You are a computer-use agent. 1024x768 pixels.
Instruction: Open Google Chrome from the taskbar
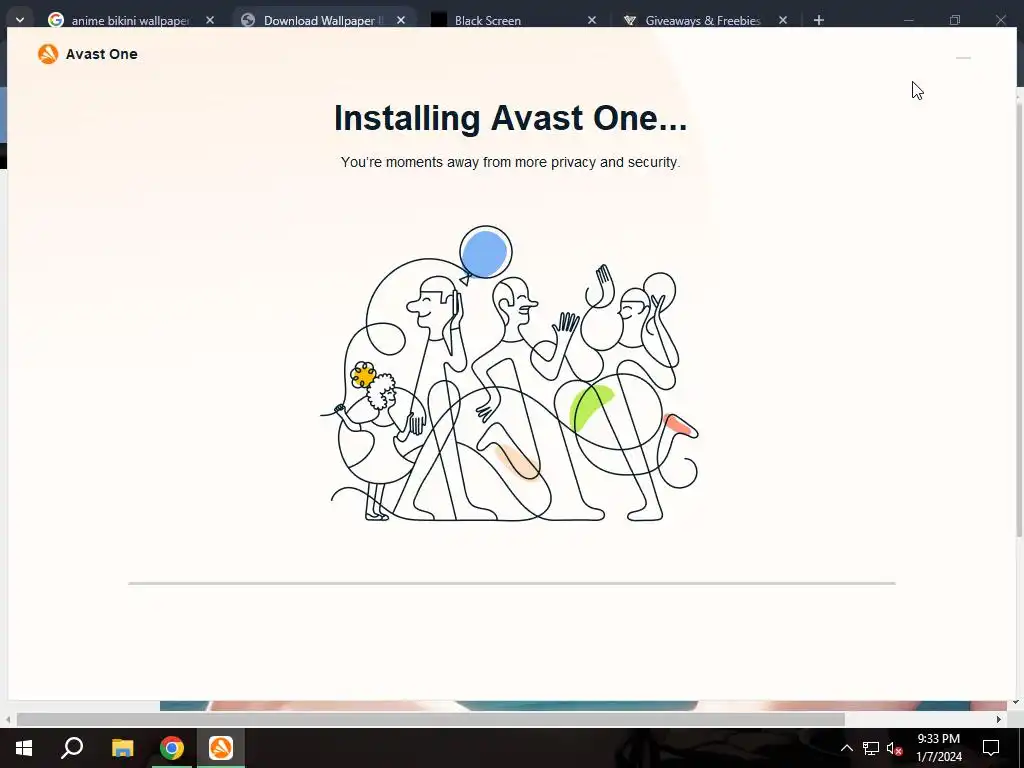(172, 748)
